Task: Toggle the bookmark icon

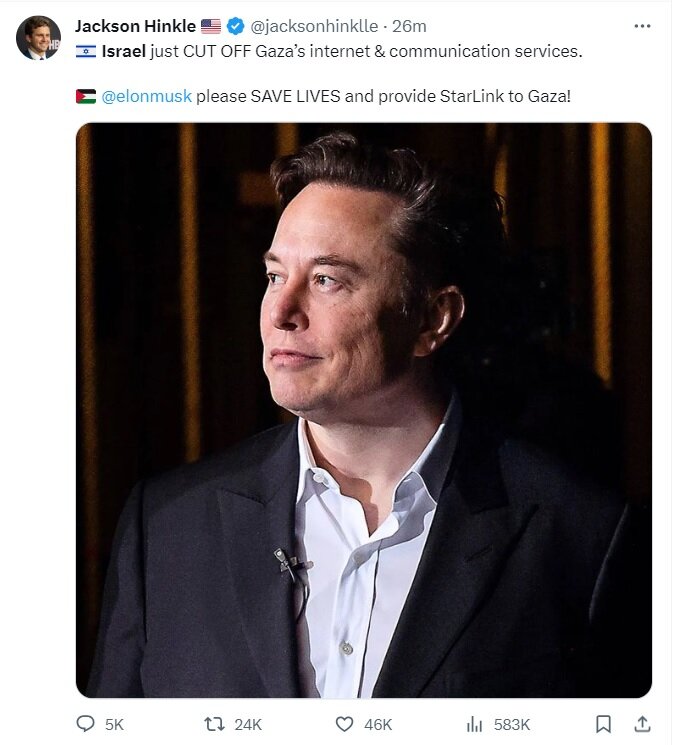Action: [x=603, y=723]
